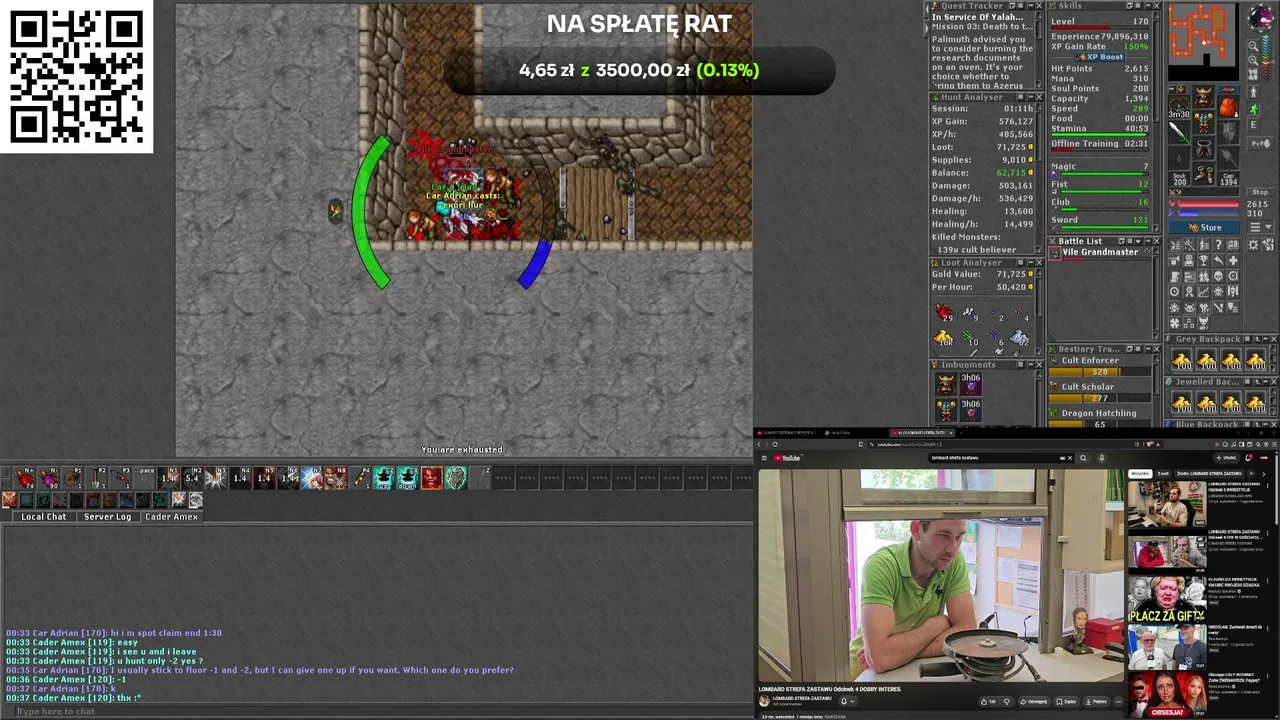Screen dimensions: 1280x720
Task: Switch to the Server Log tab
Action: point(107,517)
